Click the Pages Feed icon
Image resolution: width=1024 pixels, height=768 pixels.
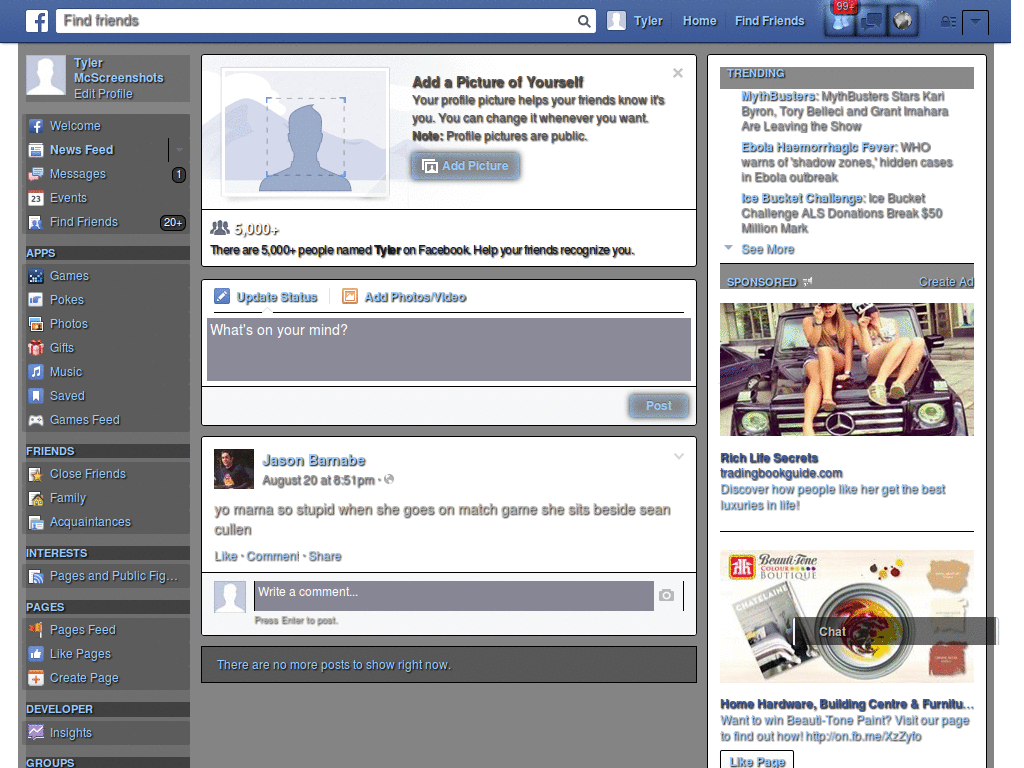coord(36,630)
